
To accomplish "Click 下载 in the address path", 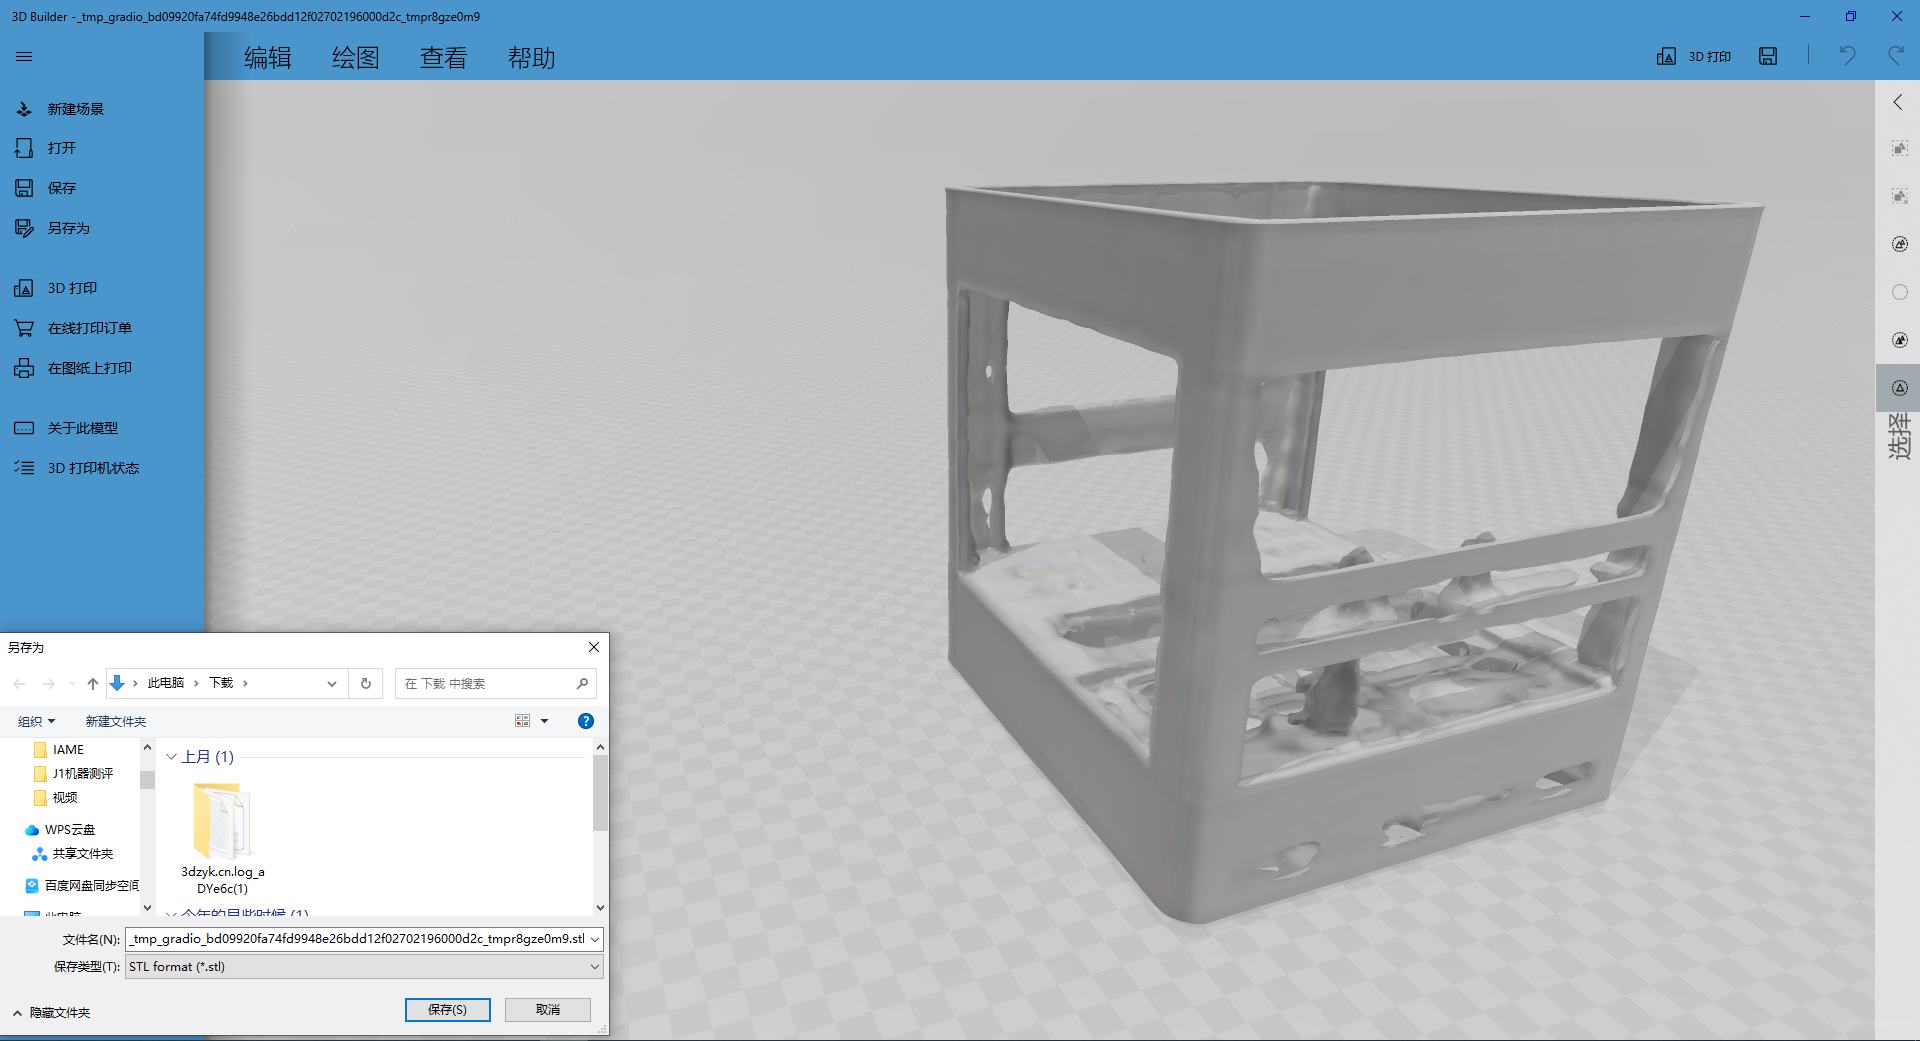I will click(x=221, y=683).
